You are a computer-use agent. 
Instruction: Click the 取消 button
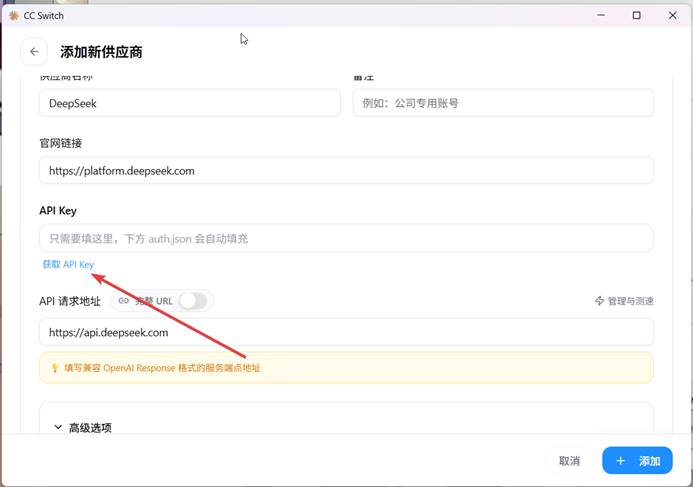[569, 461]
